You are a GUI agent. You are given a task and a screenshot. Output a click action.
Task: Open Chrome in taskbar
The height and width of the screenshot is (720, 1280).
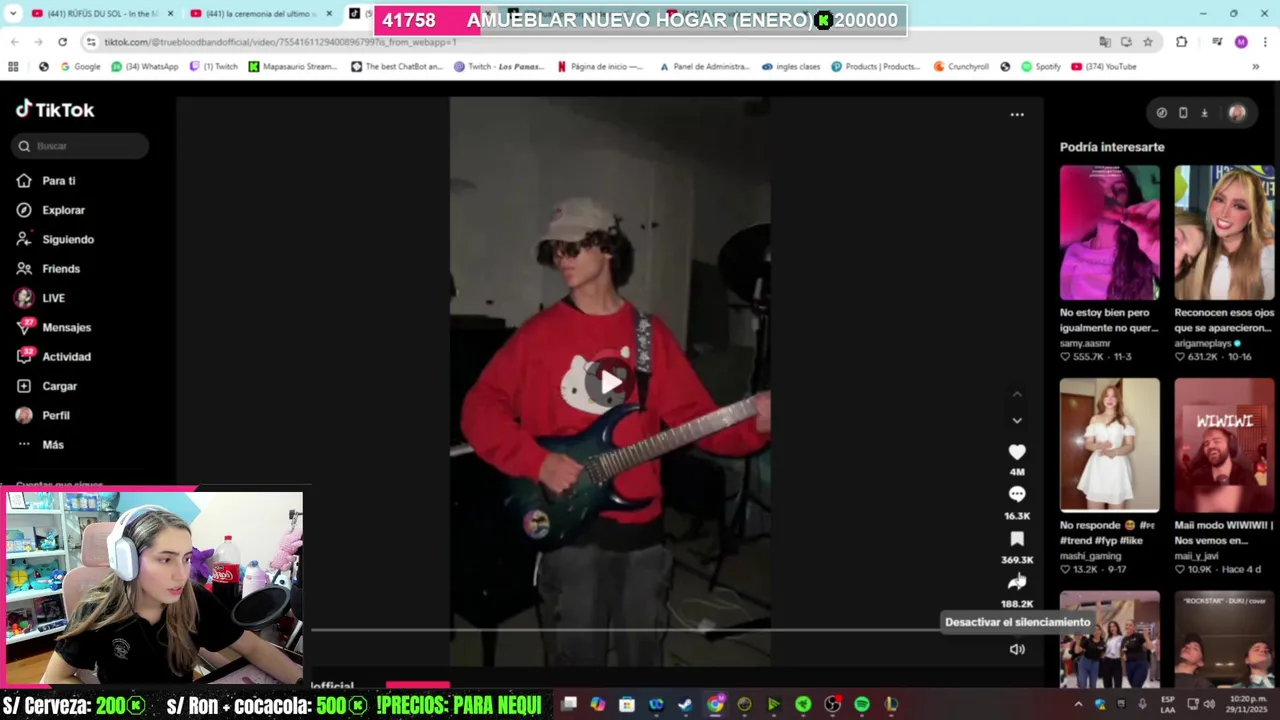[x=715, y=704]
